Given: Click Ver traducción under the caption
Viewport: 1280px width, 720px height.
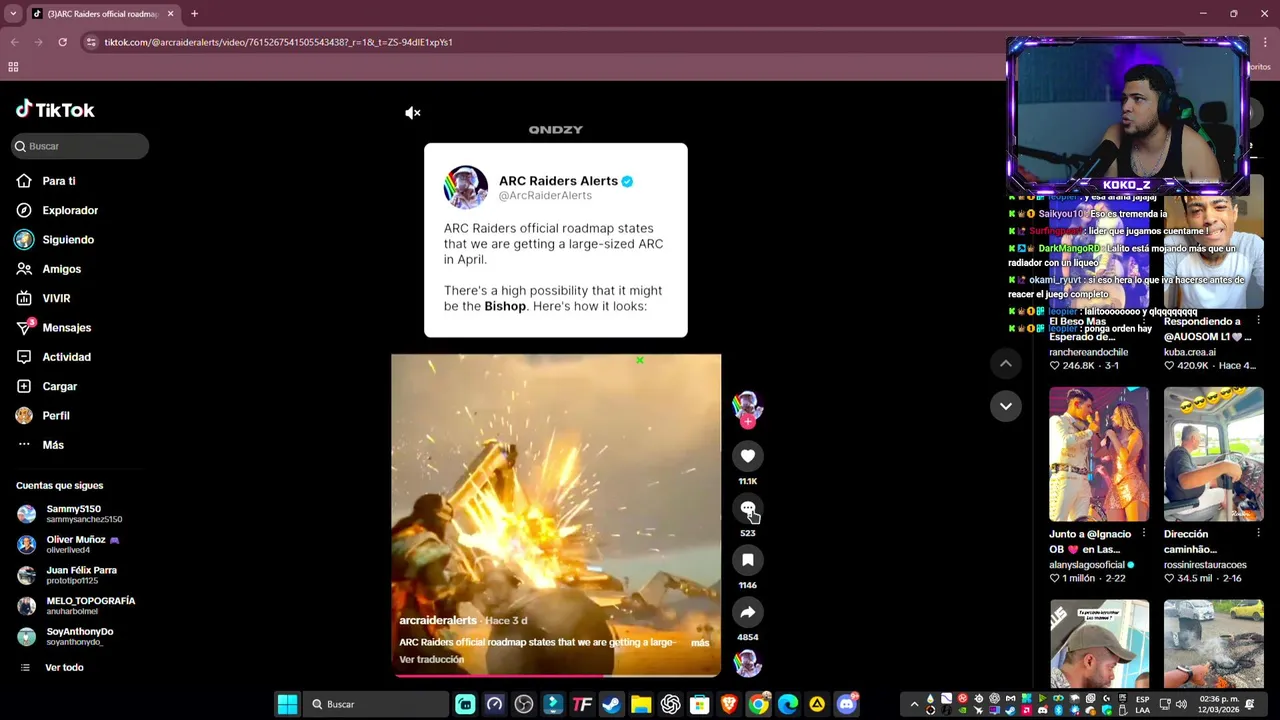Looking at the screenshot, I should click(432, 660).
